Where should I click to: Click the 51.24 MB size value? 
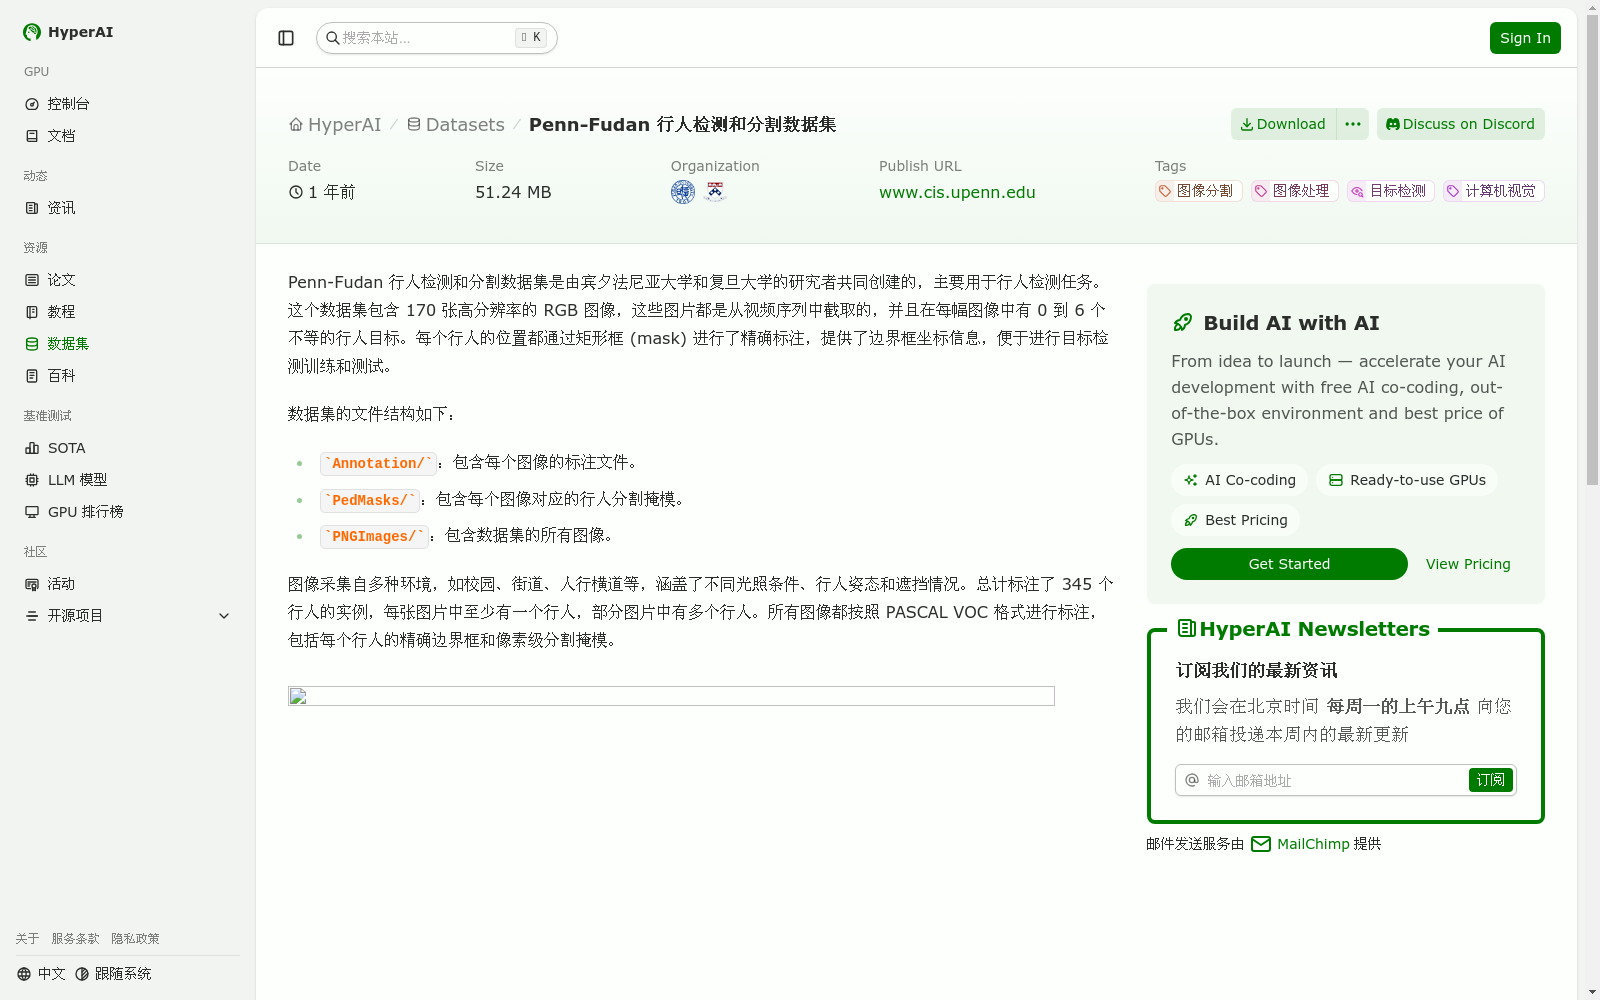513,192
